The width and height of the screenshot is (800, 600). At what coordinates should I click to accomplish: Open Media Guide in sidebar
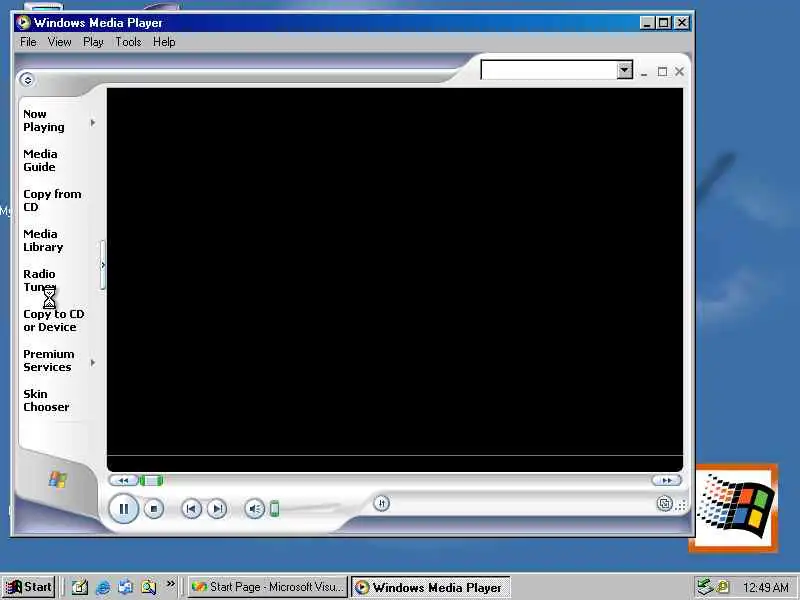tap(40, 160)
